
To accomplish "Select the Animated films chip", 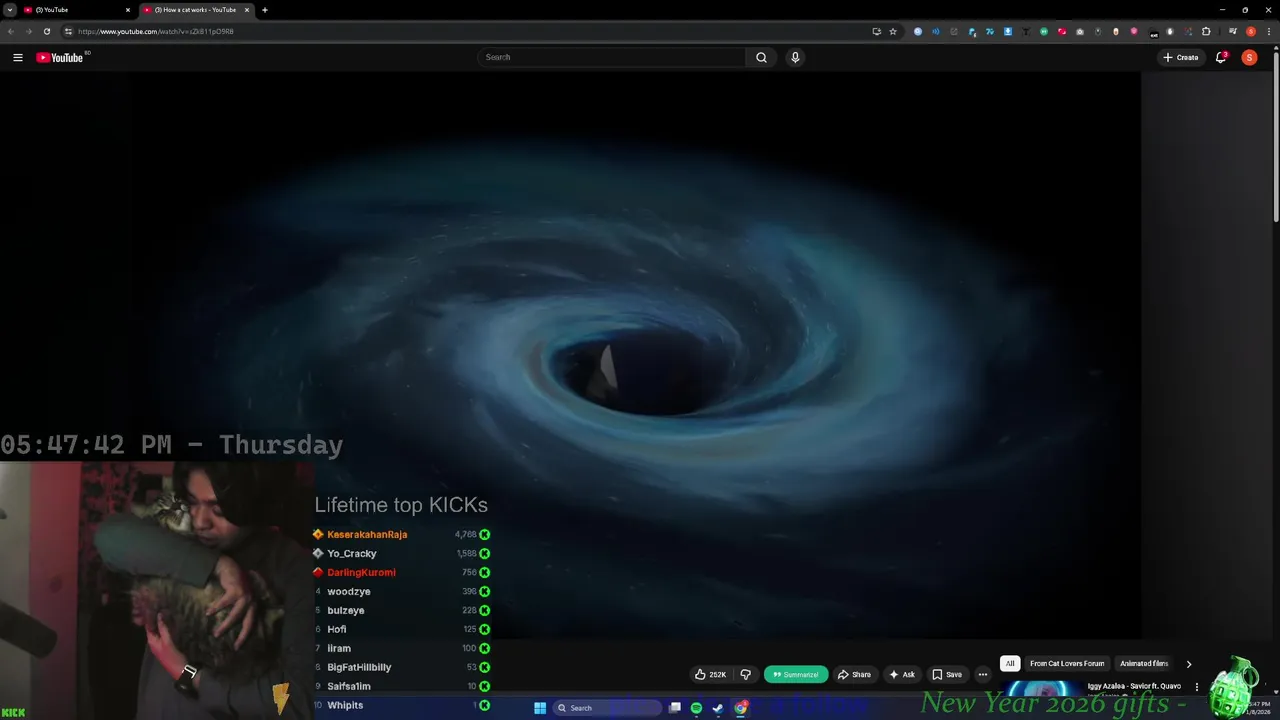I will 1144,663.
